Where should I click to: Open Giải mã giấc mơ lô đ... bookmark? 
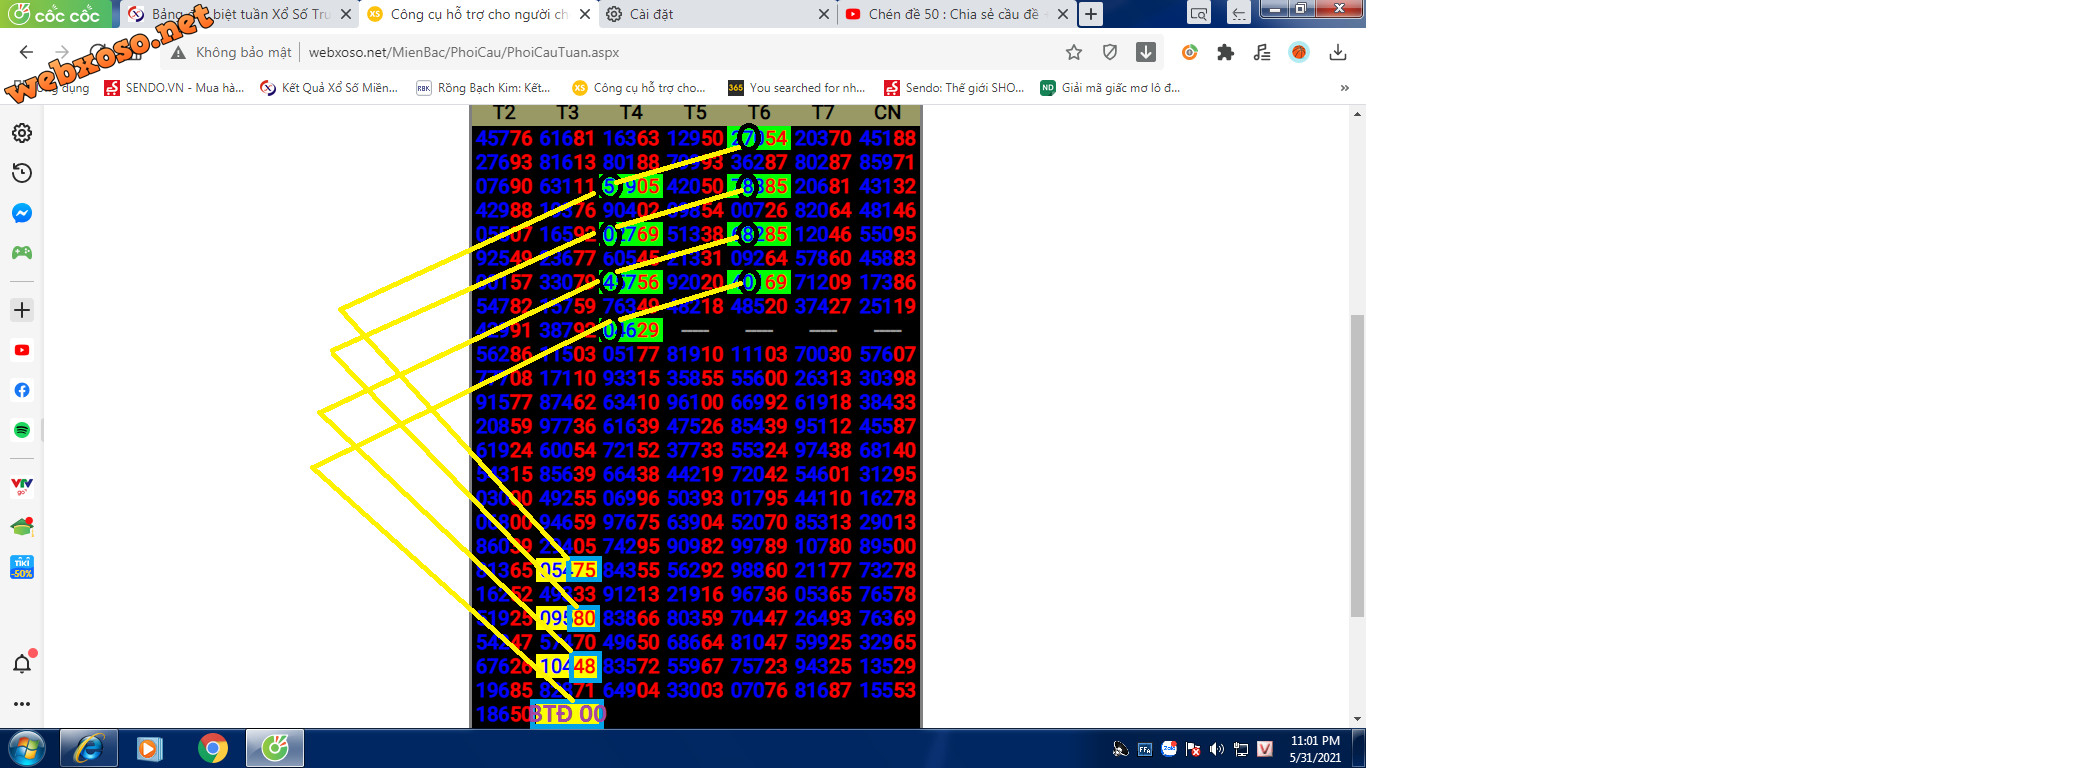[1110, 88]
